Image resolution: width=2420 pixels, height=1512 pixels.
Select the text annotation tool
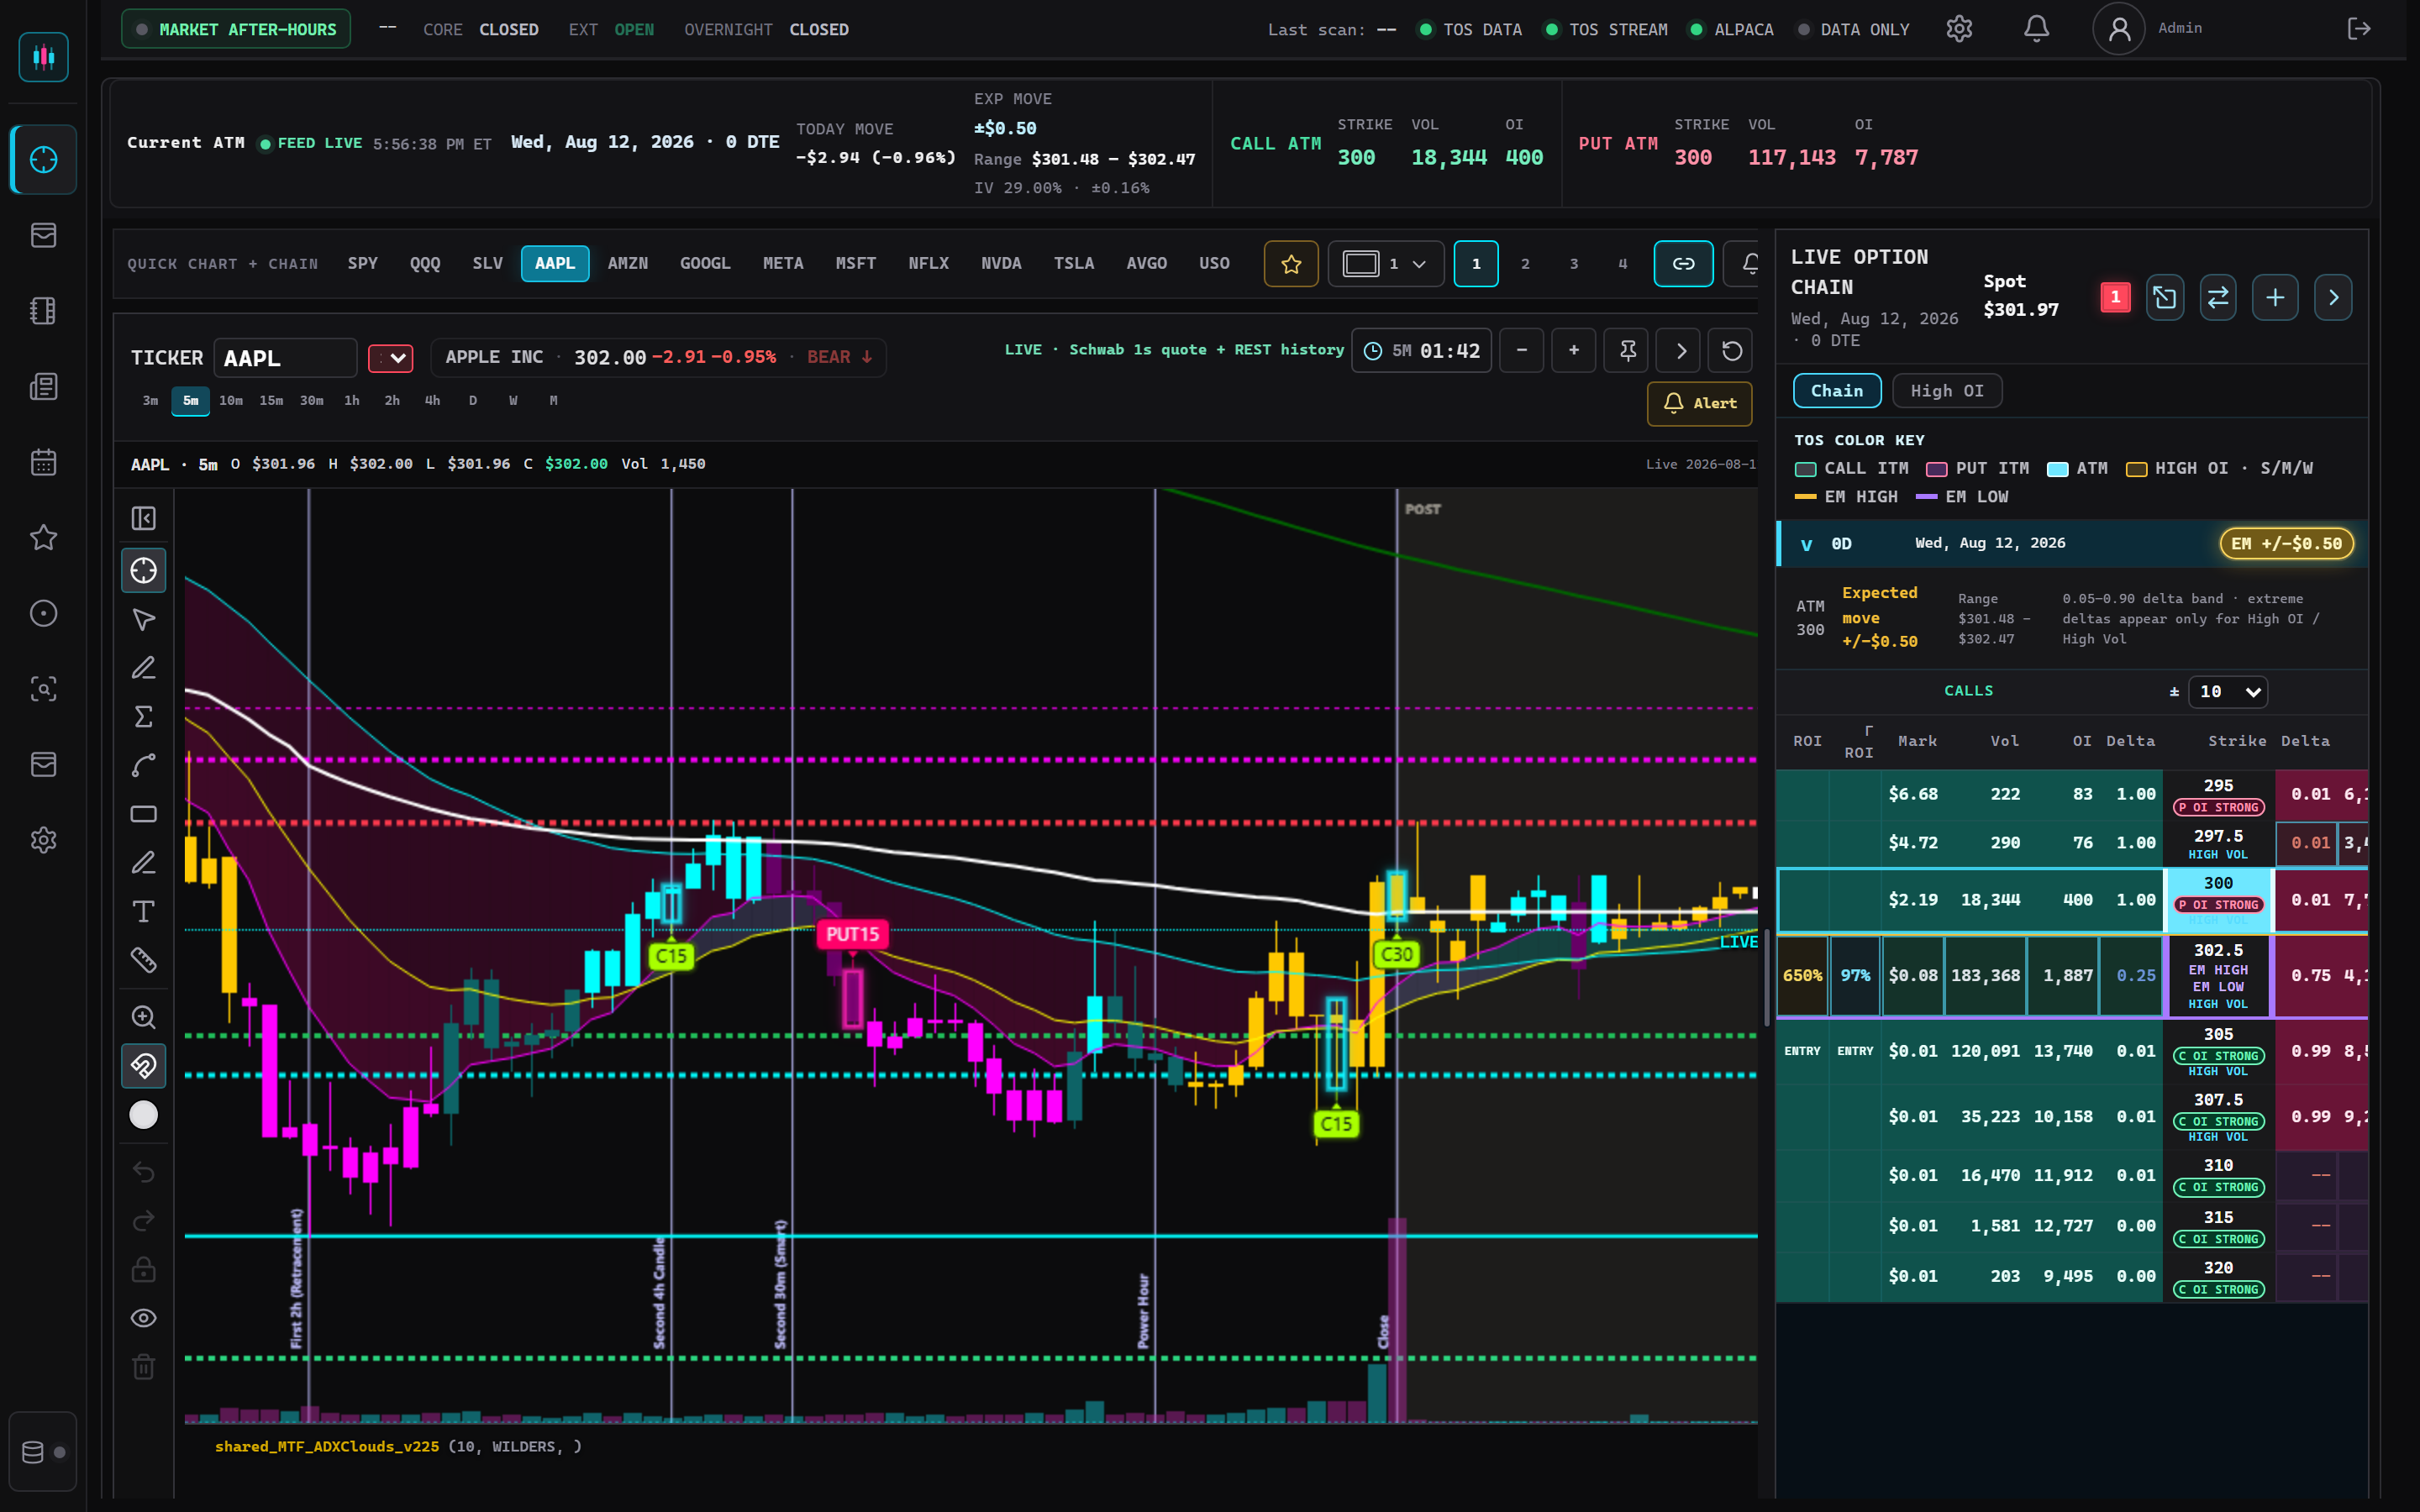144,912
